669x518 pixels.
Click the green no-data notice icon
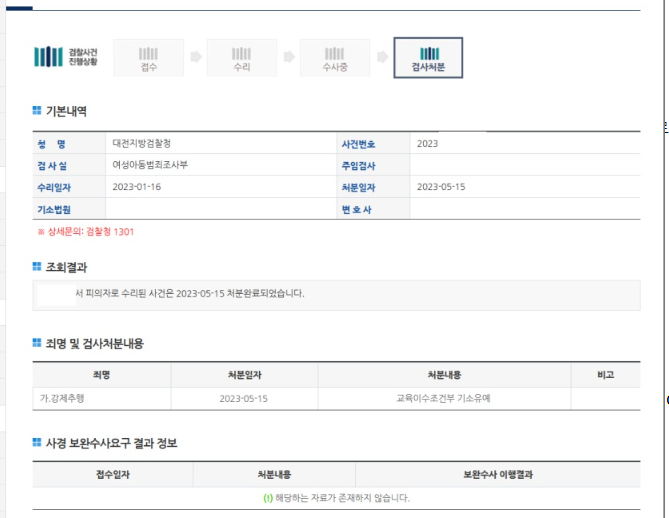[265, 498]
